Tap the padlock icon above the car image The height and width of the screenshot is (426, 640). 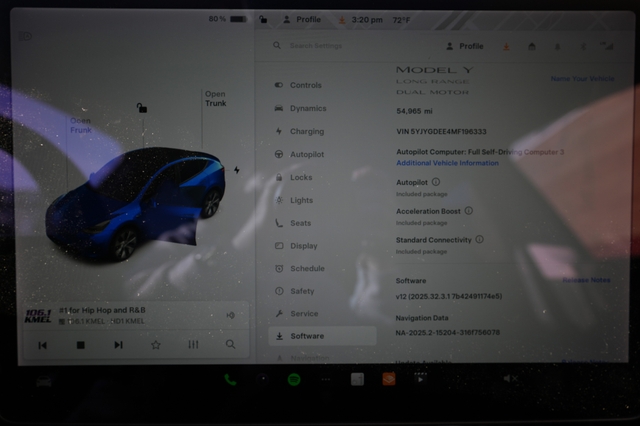(x=142, y=108)
